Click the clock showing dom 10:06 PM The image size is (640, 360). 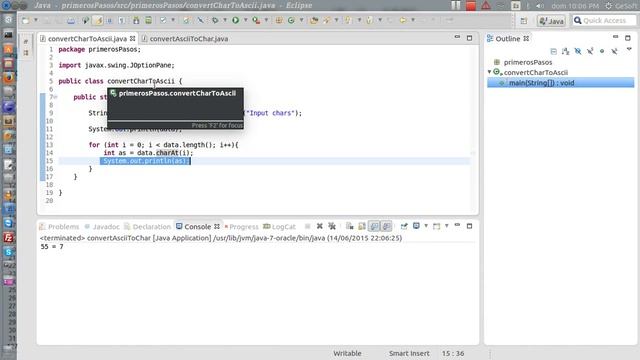[x=576, y=6]
